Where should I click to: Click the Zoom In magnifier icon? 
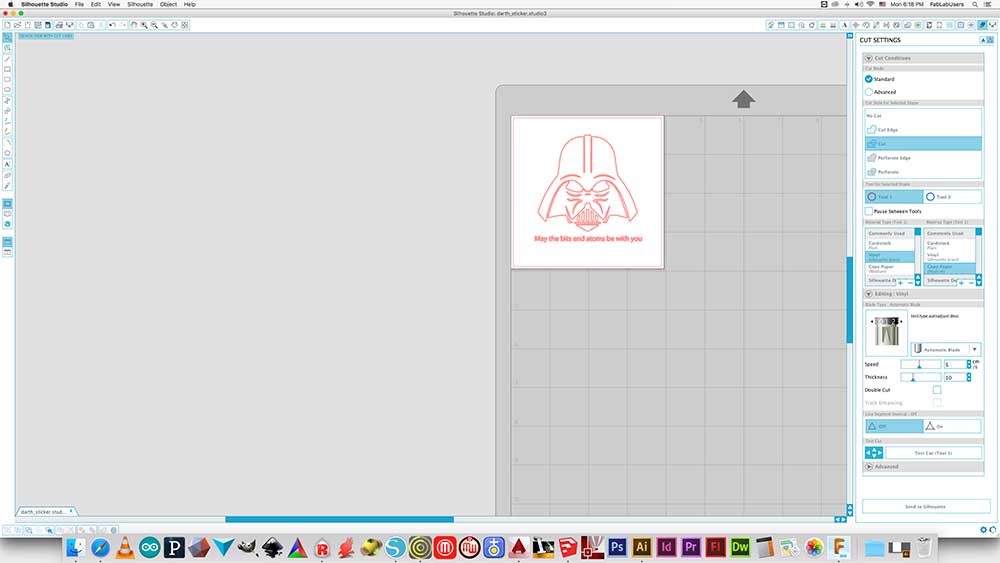tap(144, 25)
